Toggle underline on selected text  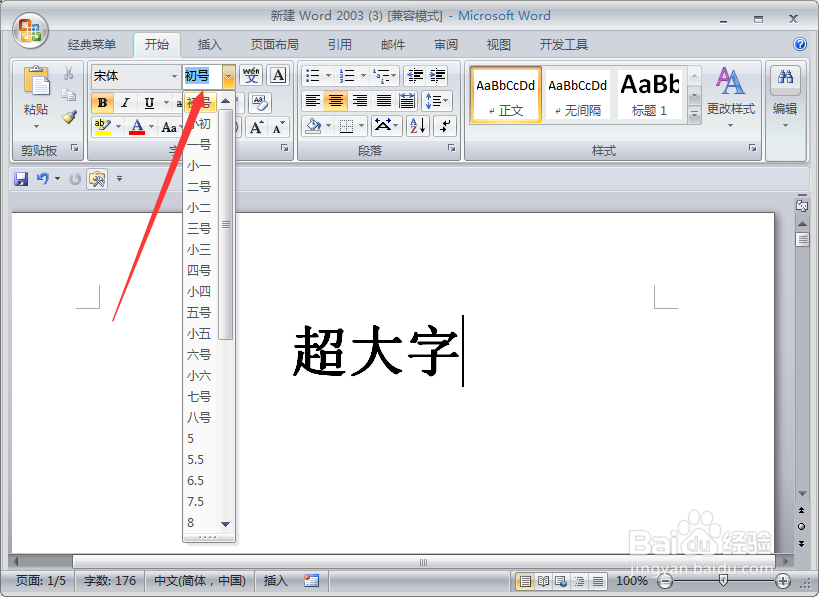coord(147,103)
